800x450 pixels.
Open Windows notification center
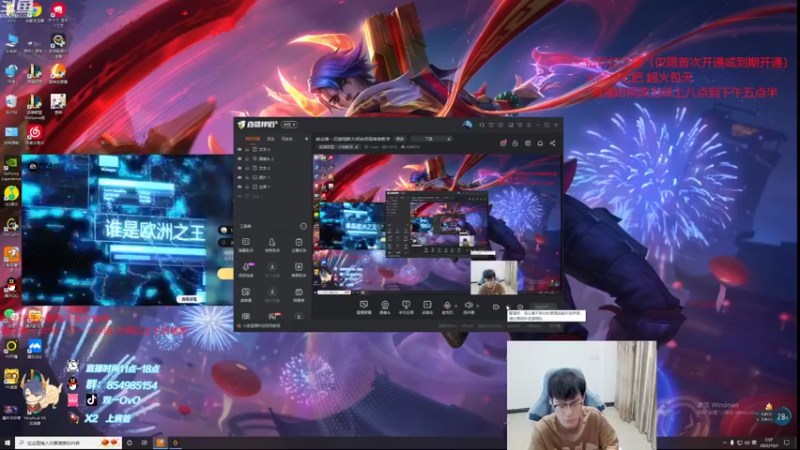(787, 442)
